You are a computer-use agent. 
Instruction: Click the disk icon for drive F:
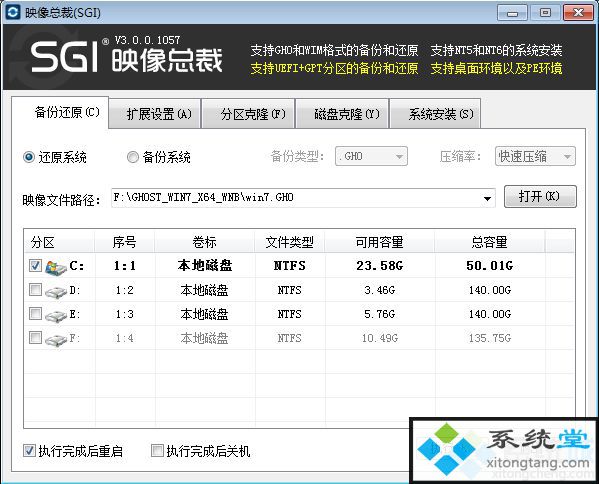(x=56, y=339)
